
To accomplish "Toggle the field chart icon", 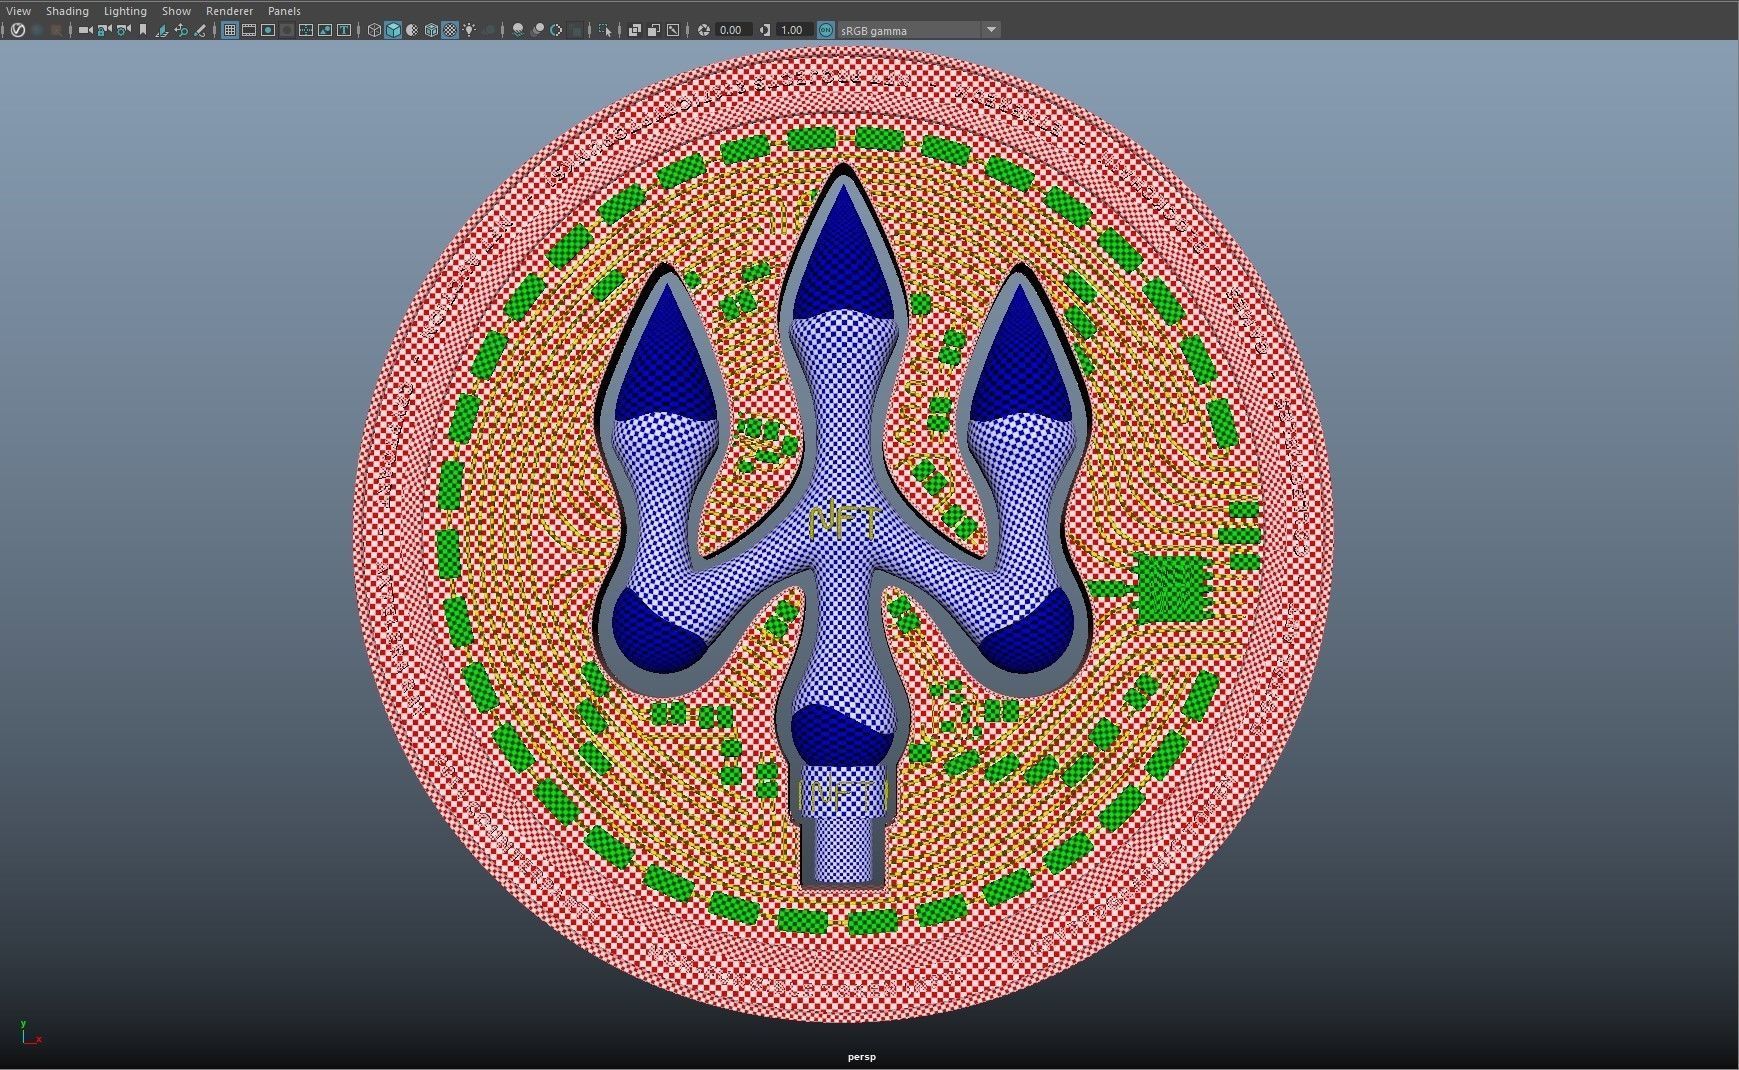I will pyautogui.click(x=306, y=30).
